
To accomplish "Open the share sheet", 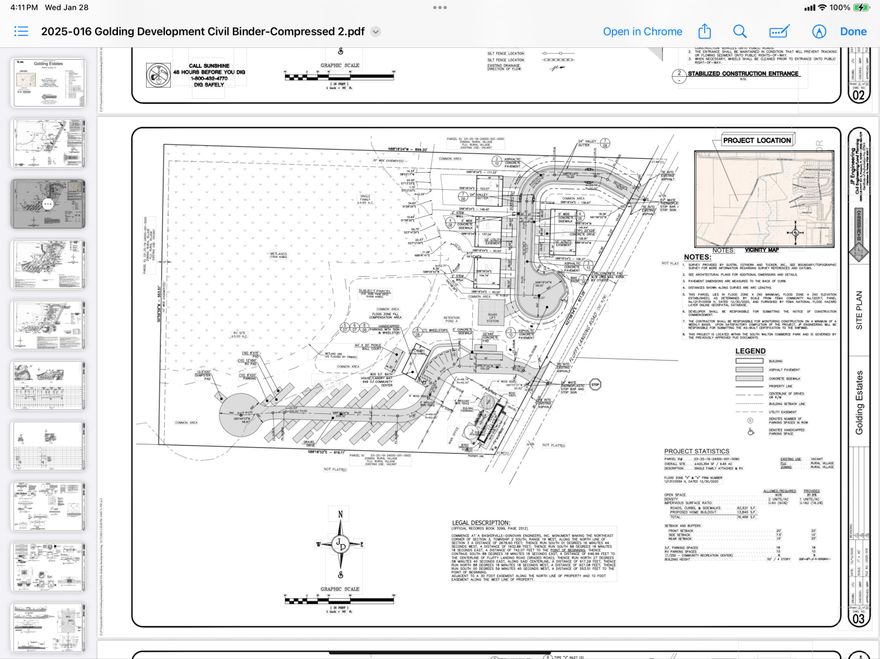I will (704, 31).
